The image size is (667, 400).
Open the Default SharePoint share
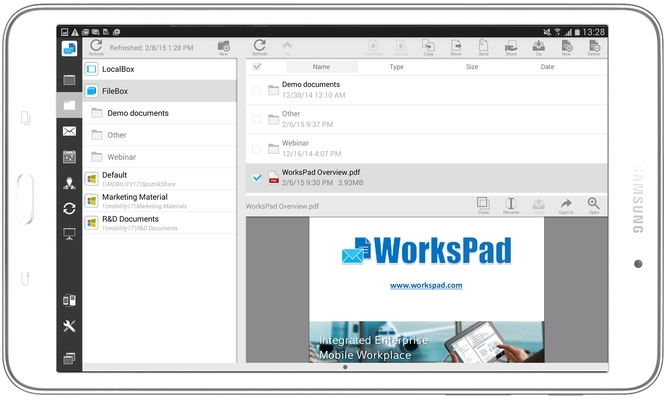point(160,179)
